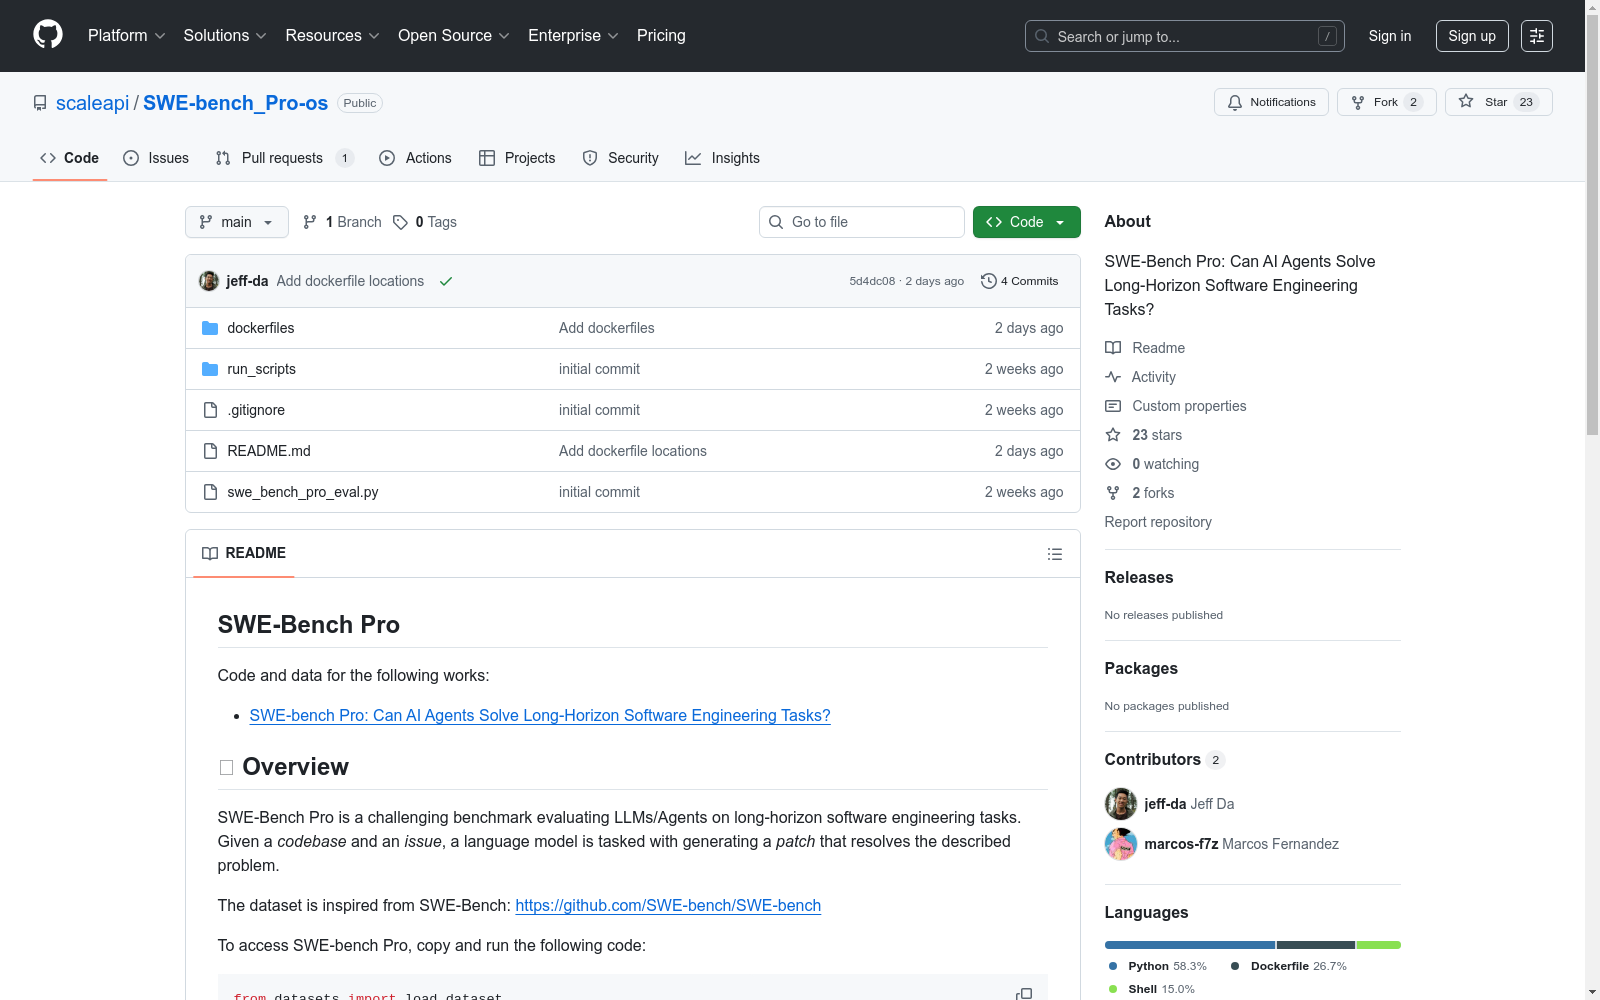
Task: Click the README.md file icon
Action: (x=210, y=451)
